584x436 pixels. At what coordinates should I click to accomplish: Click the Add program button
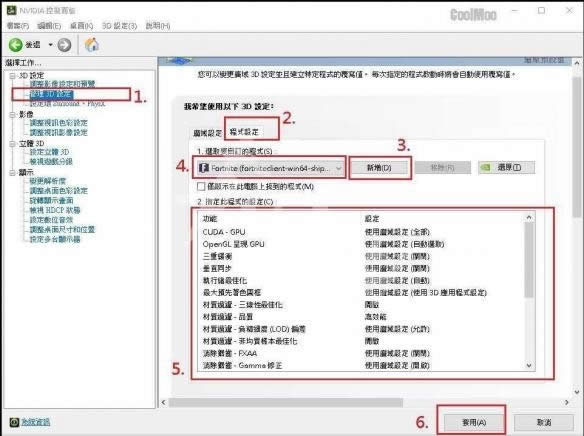point(379,168)
